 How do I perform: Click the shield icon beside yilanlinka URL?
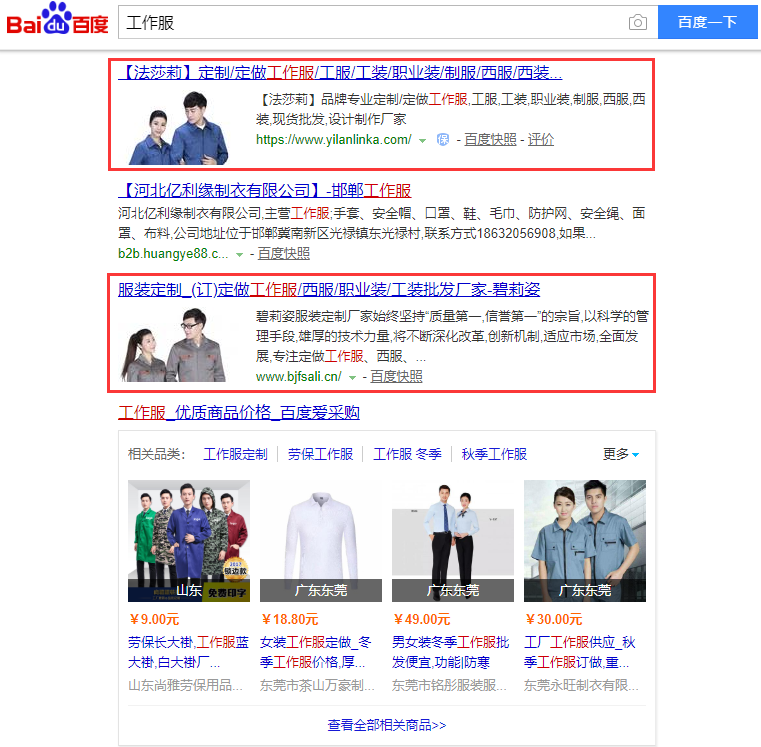coord(443,140)
